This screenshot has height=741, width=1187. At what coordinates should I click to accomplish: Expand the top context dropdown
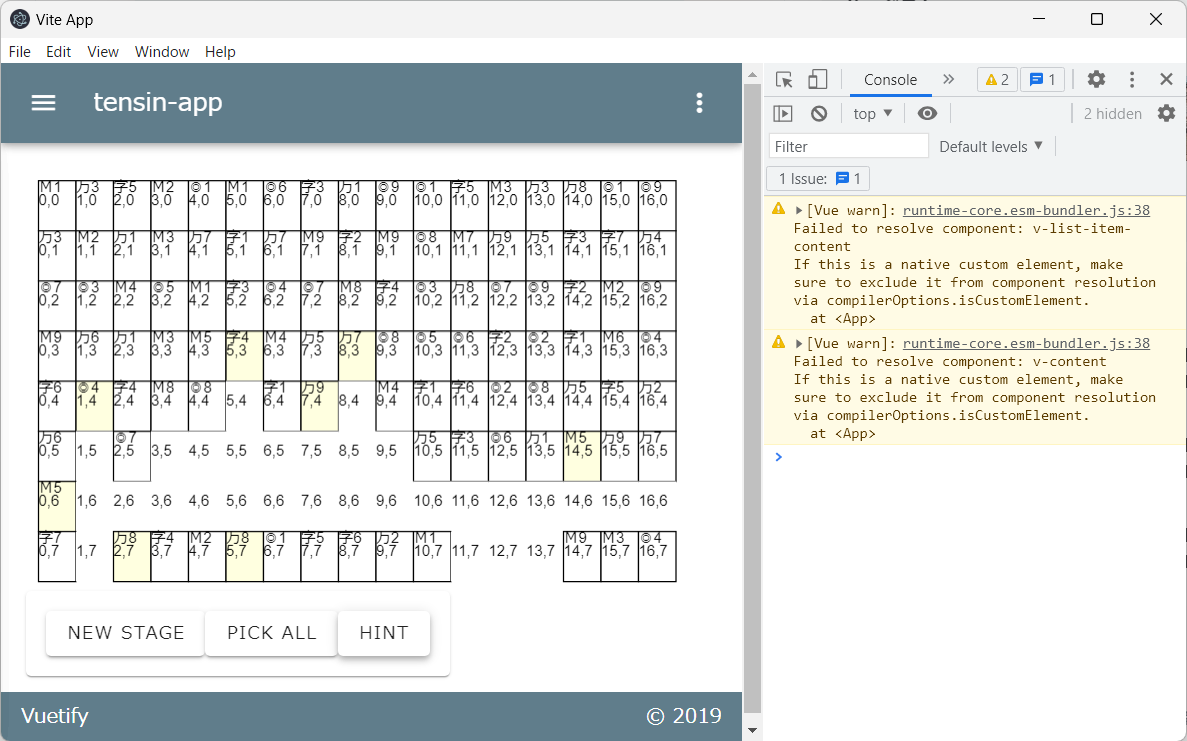click(x=873, y=114)
